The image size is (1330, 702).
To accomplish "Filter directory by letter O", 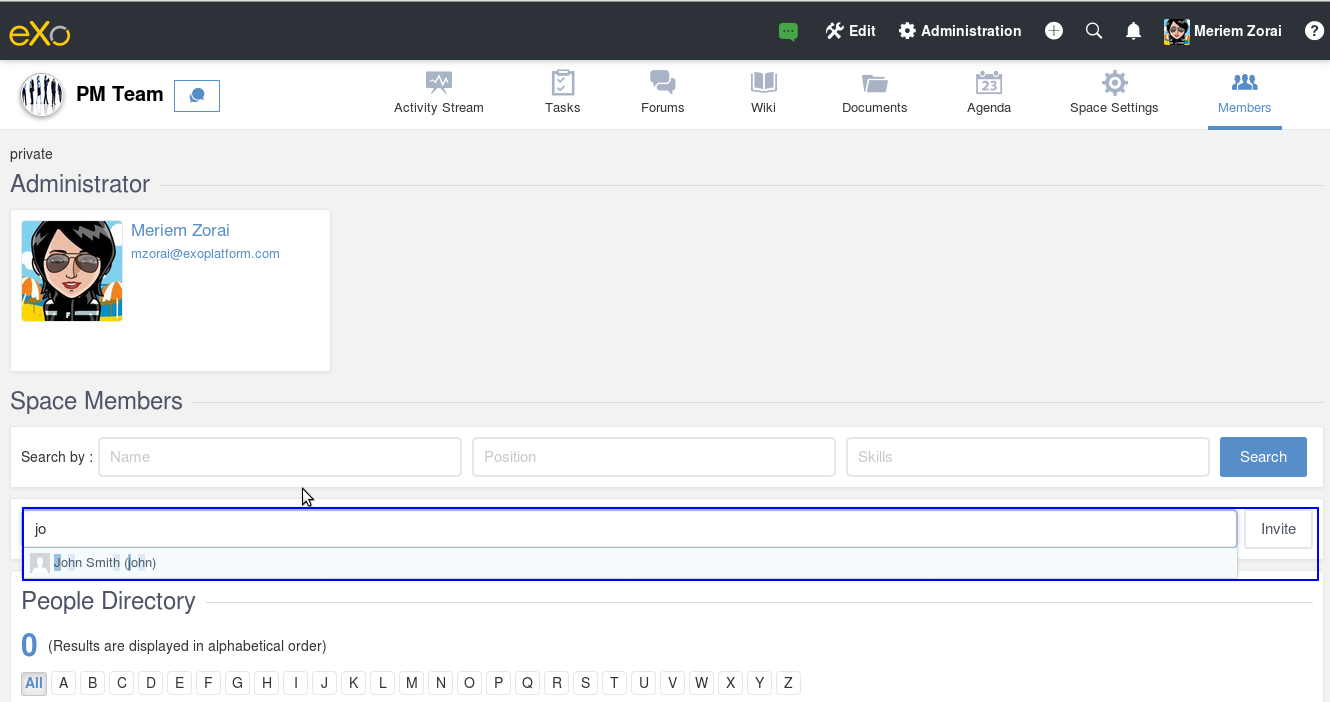I will (469, 683).
